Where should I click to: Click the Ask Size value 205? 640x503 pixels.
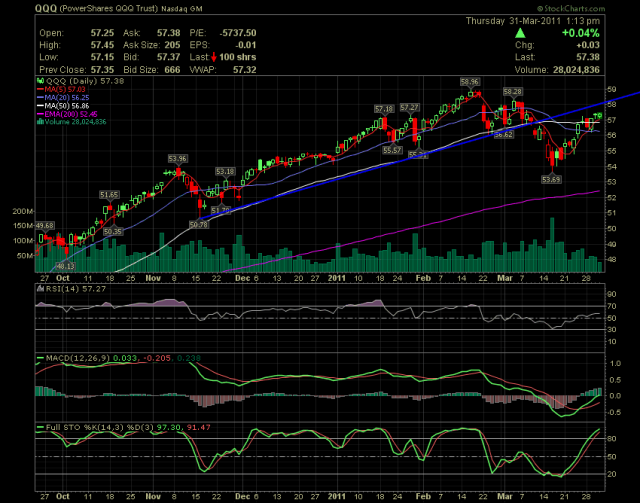tap(173, 45)
